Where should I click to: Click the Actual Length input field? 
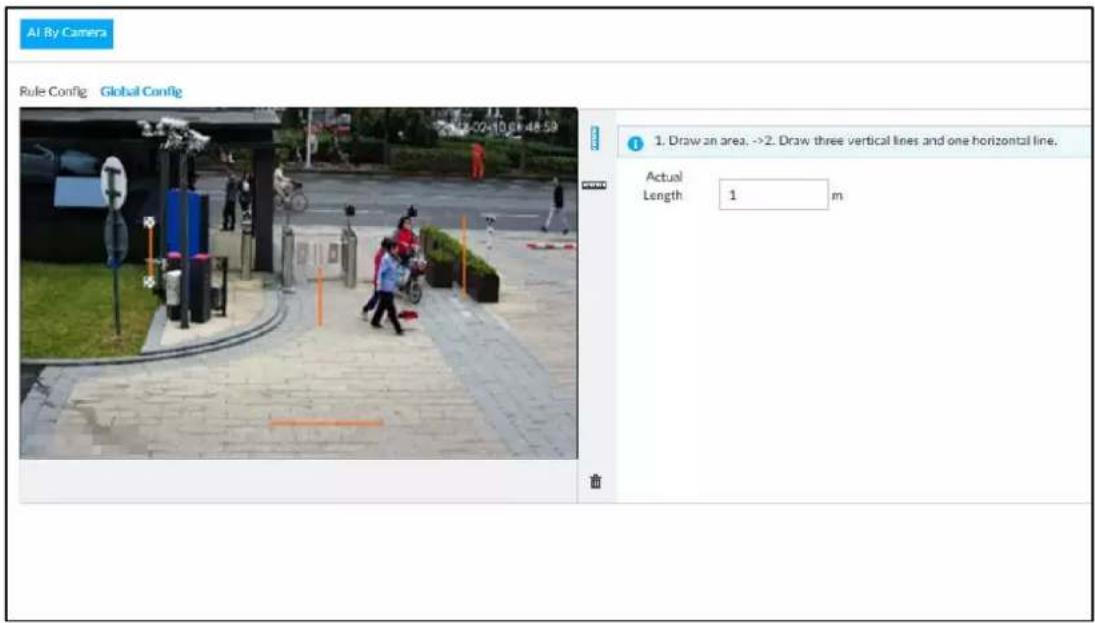774,195
